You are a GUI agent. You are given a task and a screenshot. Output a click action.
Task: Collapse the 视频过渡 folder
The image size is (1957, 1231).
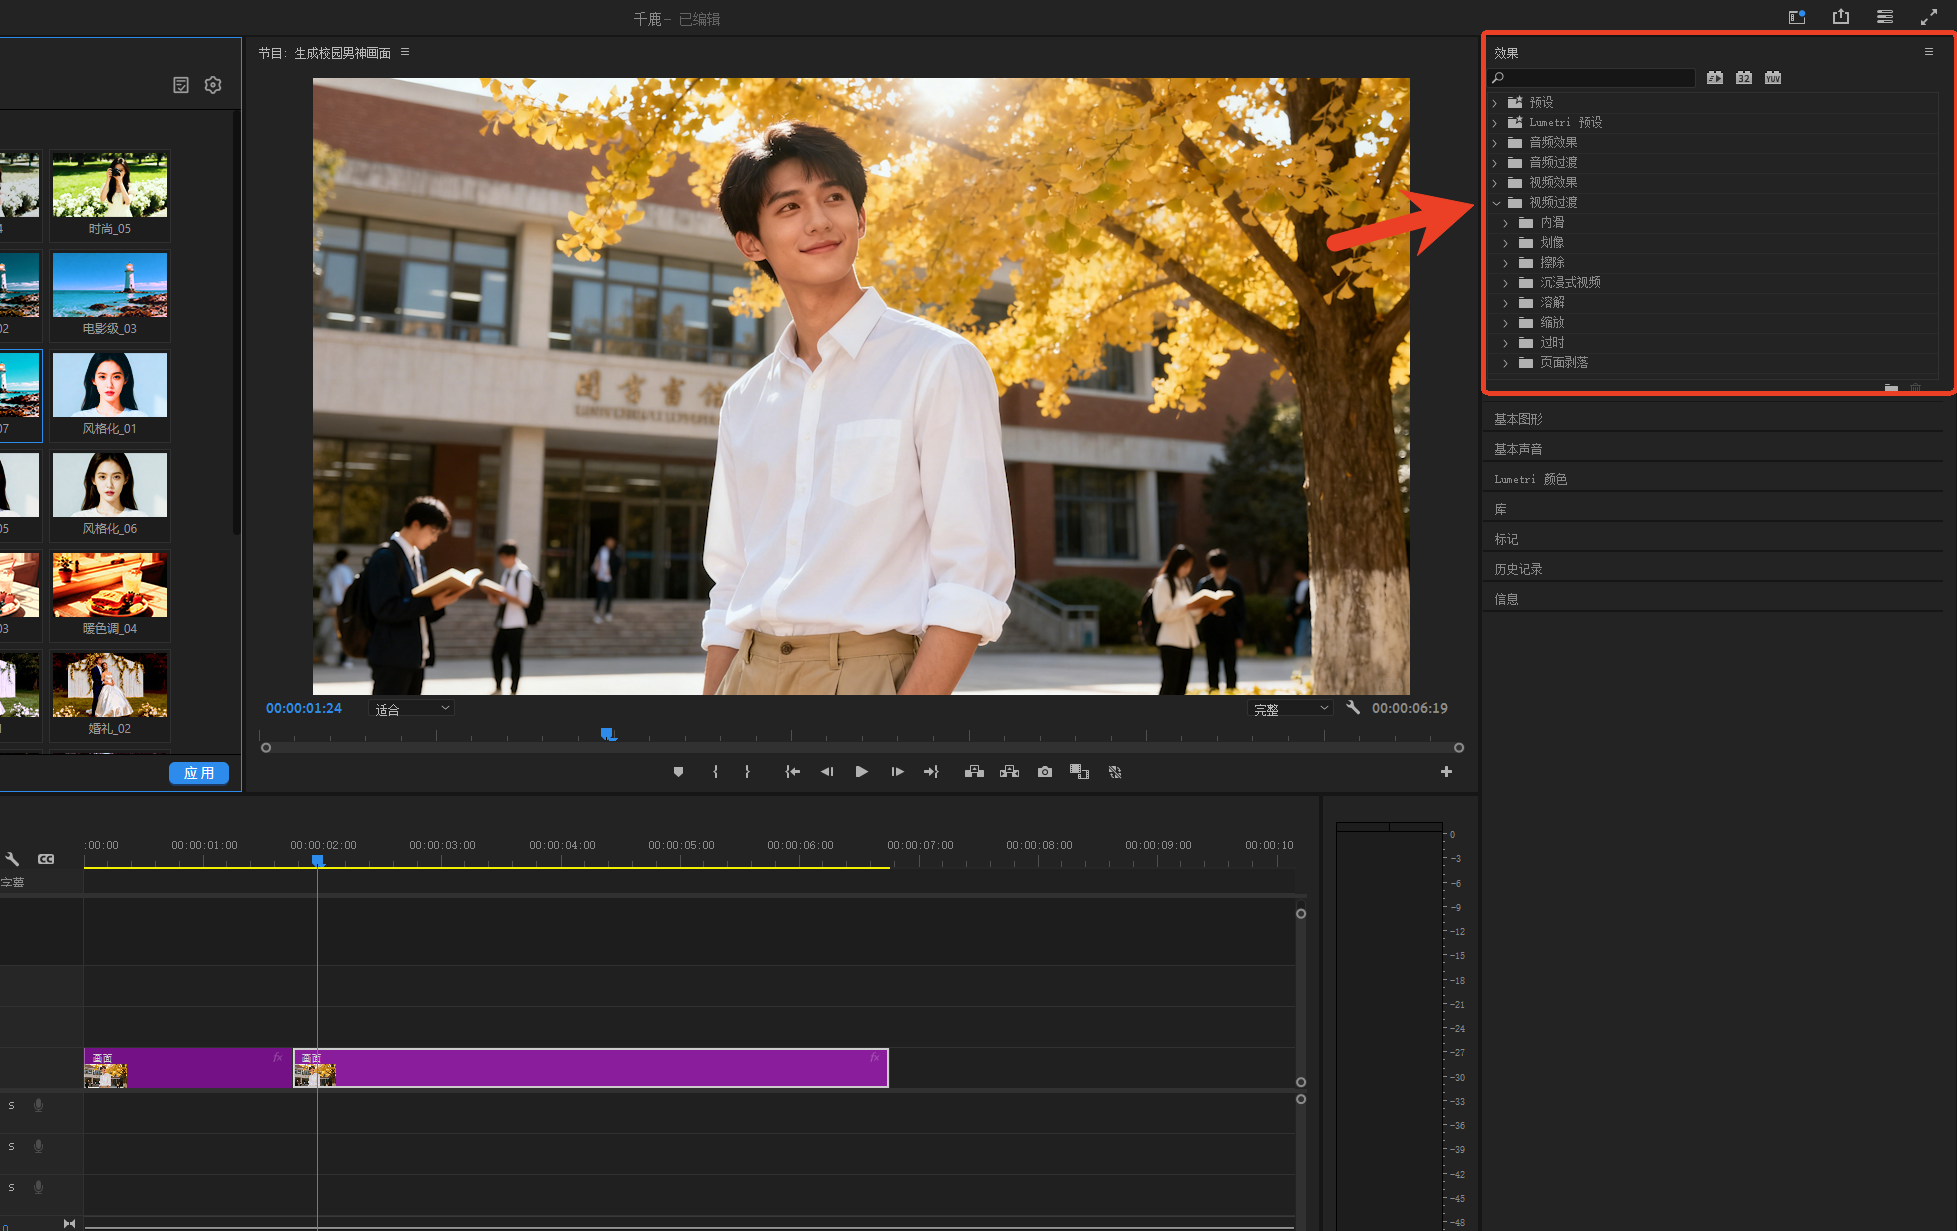point(1496,203)
